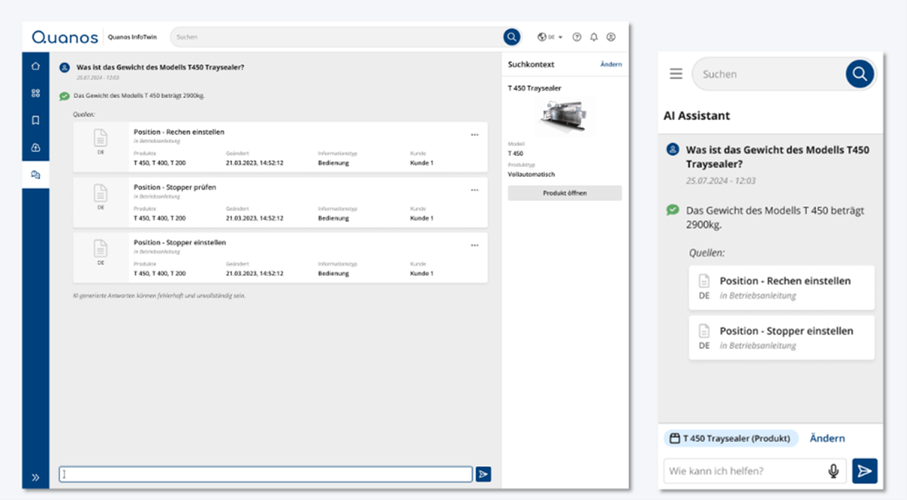Open the user account icon
Screen dimensions: 907x500
click(x=611, y=37)
